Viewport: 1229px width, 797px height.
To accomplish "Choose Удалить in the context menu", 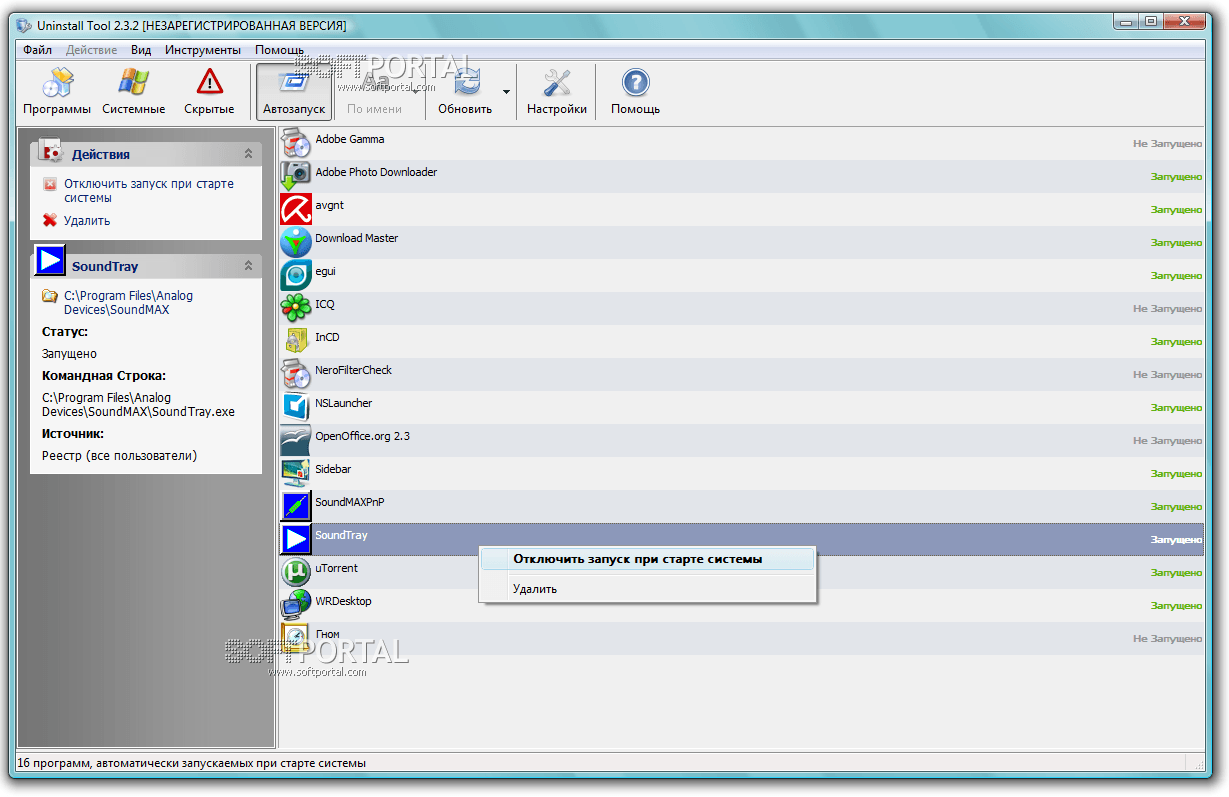I will coord(648,589).
